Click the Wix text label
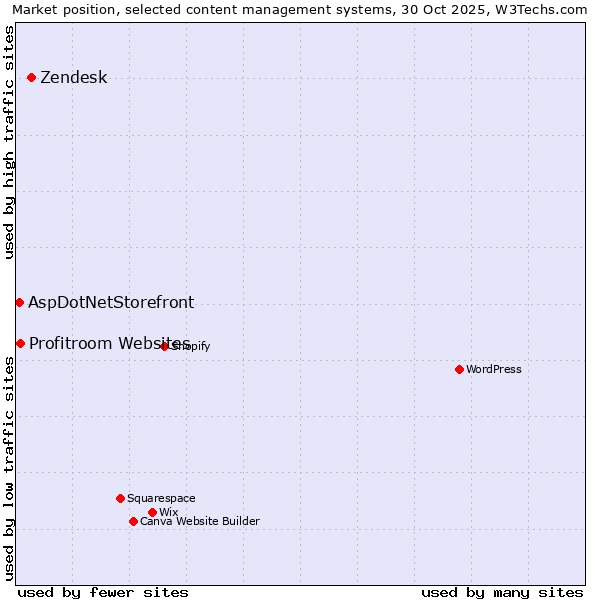Image resolution: width=600 pixels, height=600 pixels. coord(168,512)
